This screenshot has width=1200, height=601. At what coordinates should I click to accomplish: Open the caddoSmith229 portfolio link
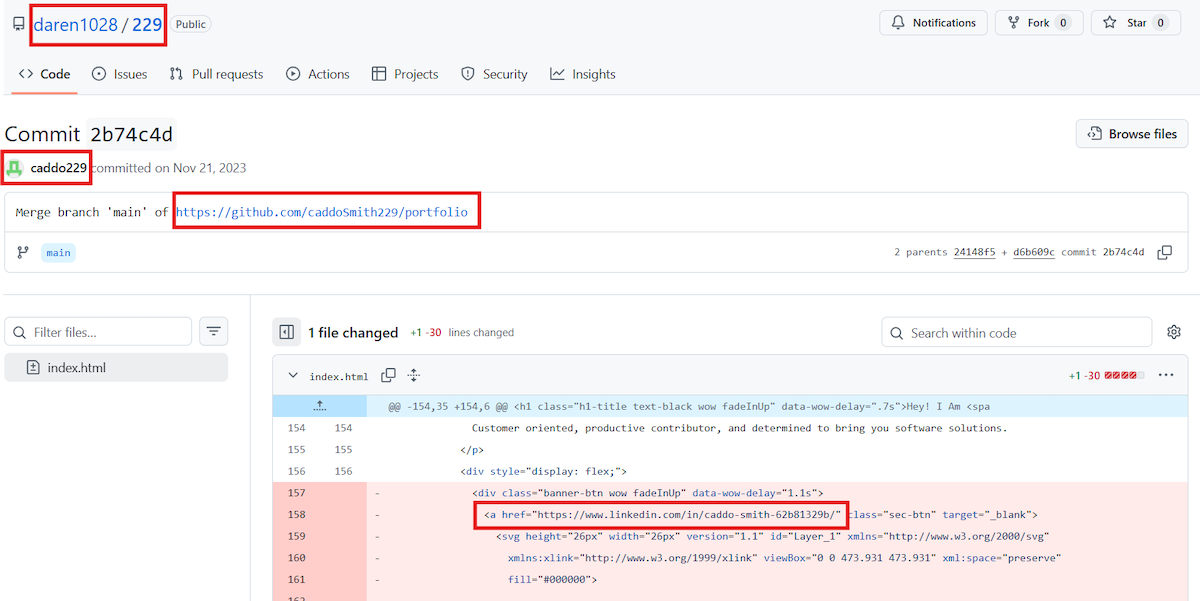click(x=322, y=212)
